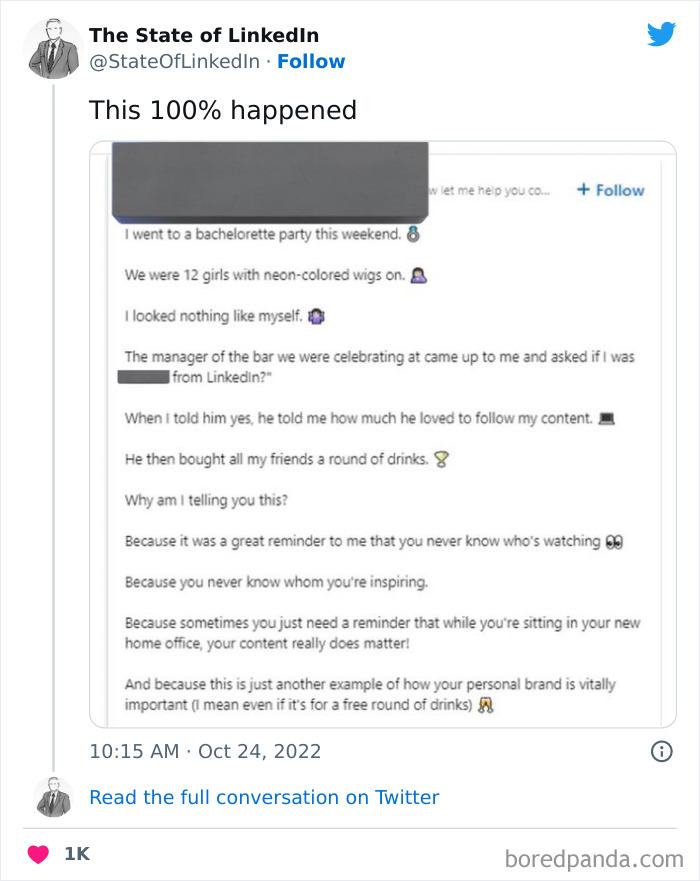
Task: Click the '10:15 AM · Oct 24, 2022' timestamp
Action: click(205, 751)
